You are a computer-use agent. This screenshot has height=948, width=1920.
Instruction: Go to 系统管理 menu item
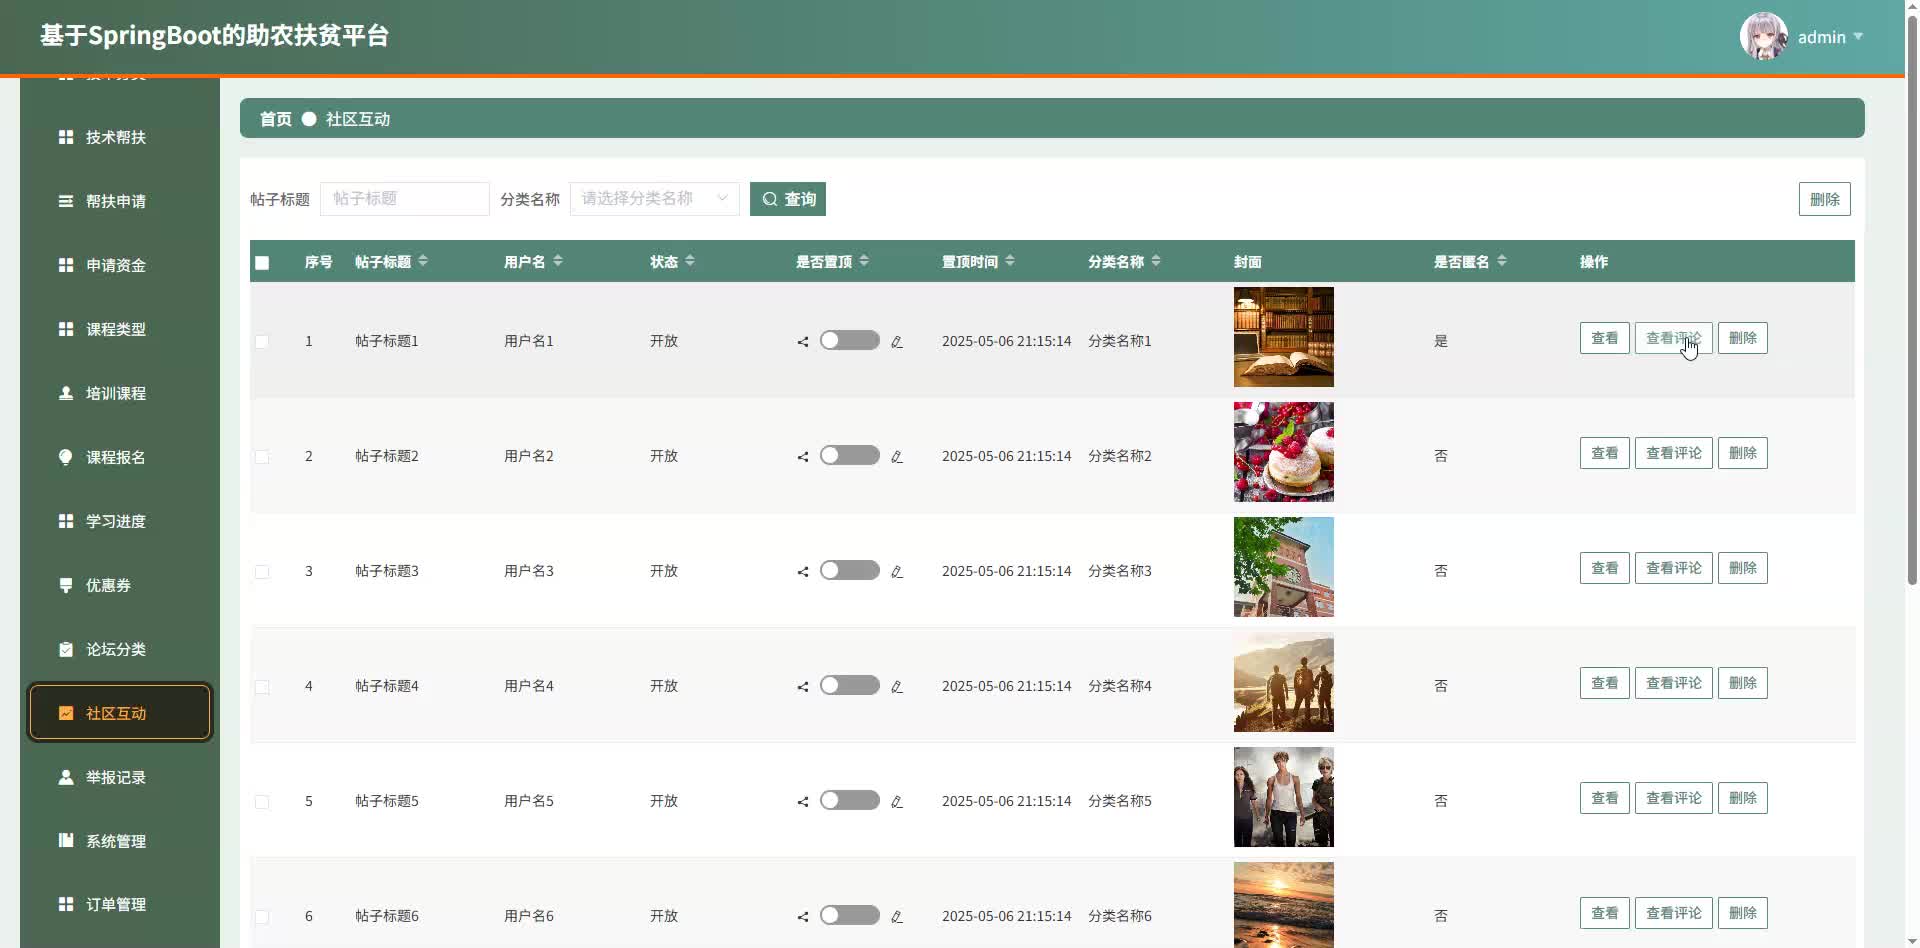(116, 841)
